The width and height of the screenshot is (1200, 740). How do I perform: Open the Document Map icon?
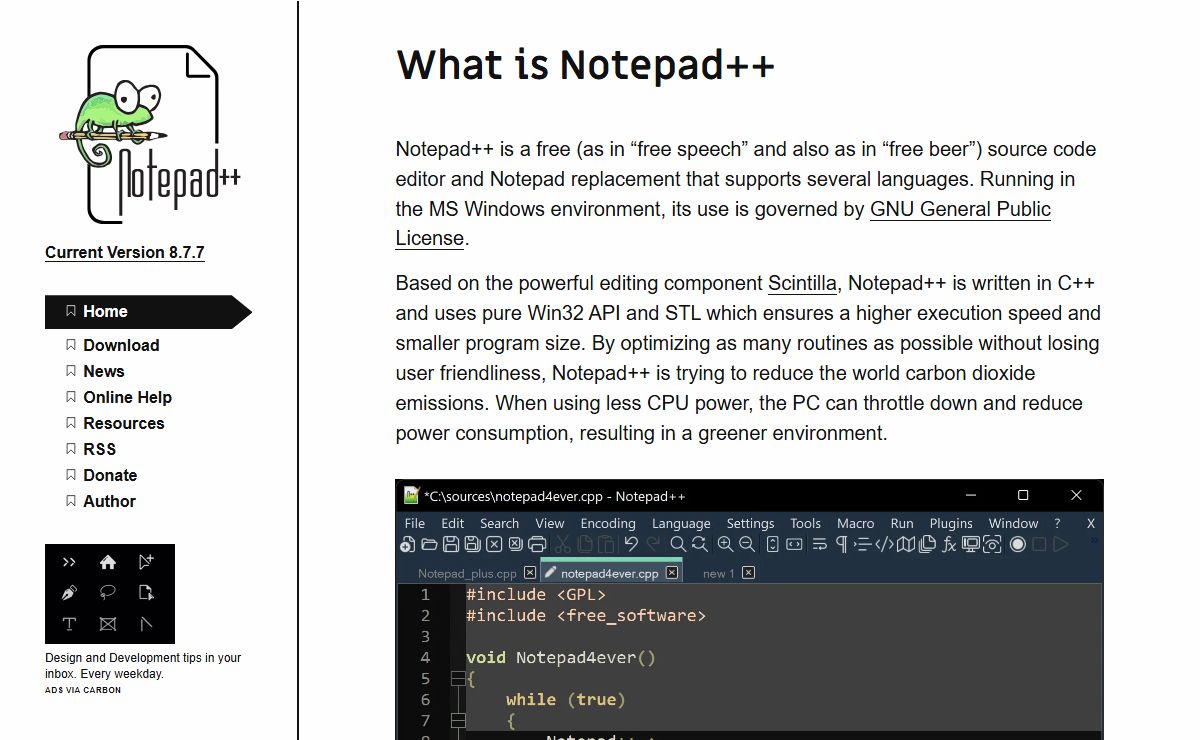click(906, 545)
